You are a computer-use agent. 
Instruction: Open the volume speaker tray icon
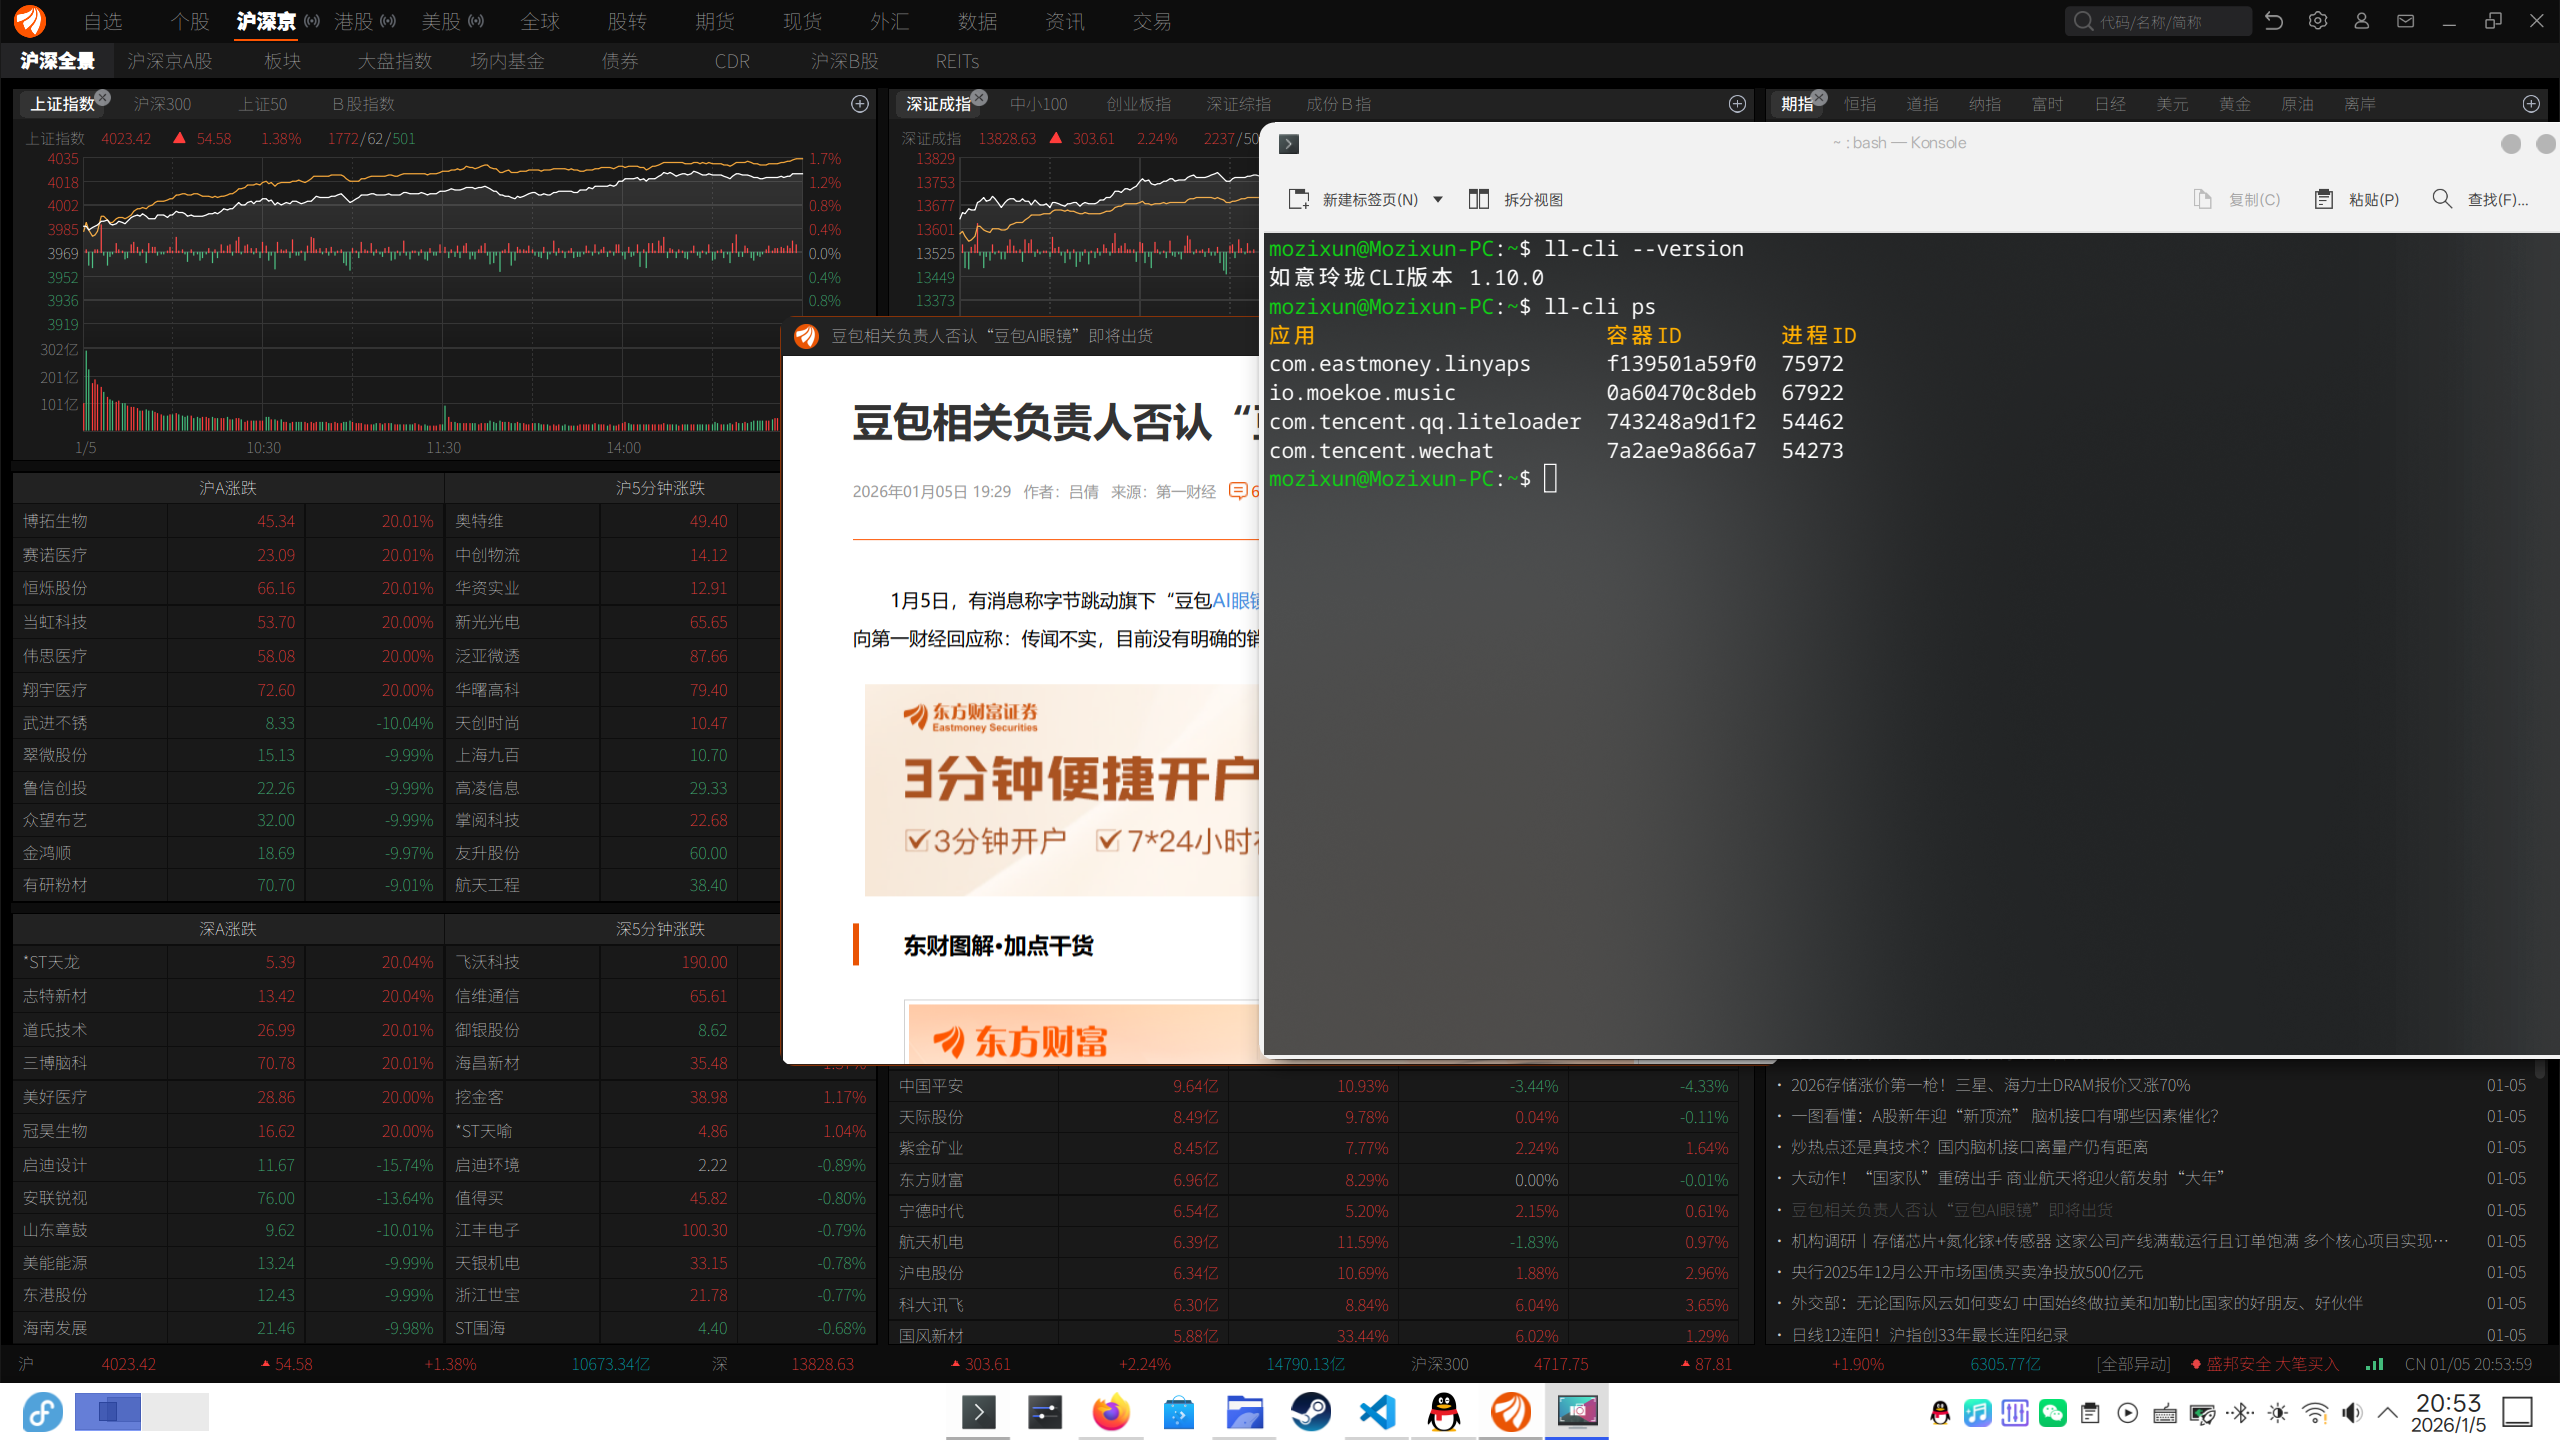pyautogui.click(x=2352, y=1413)
